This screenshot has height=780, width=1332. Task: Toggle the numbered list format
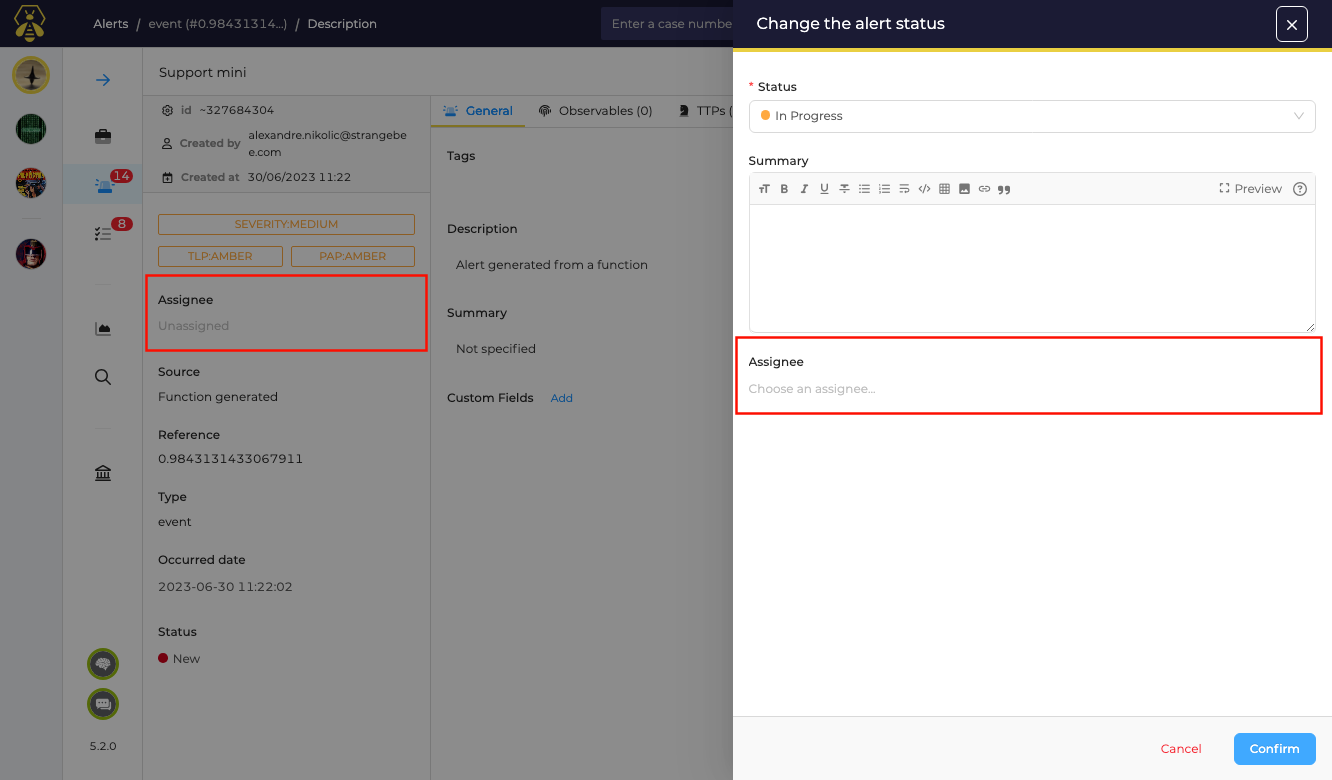[884, 189]
